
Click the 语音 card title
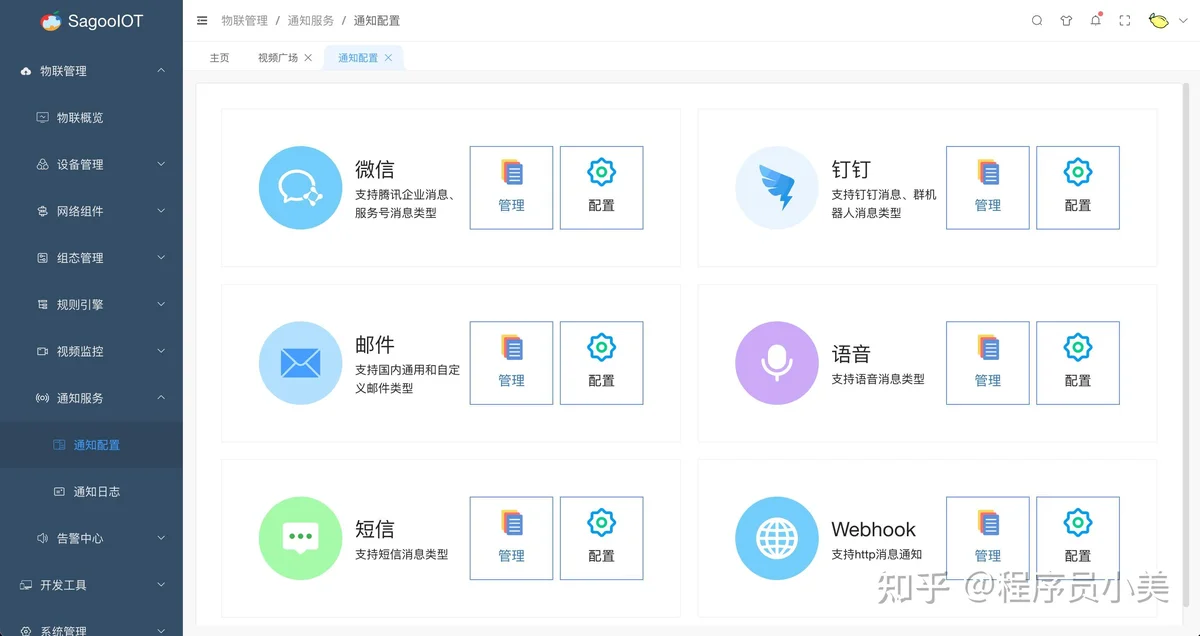point(851,354)
